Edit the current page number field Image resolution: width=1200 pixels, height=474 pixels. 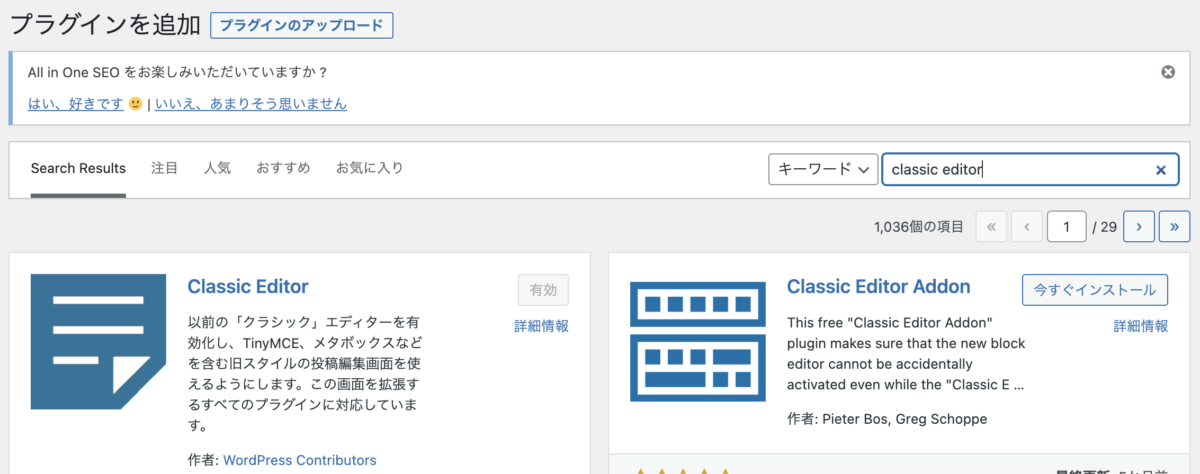pos(1067,227)
